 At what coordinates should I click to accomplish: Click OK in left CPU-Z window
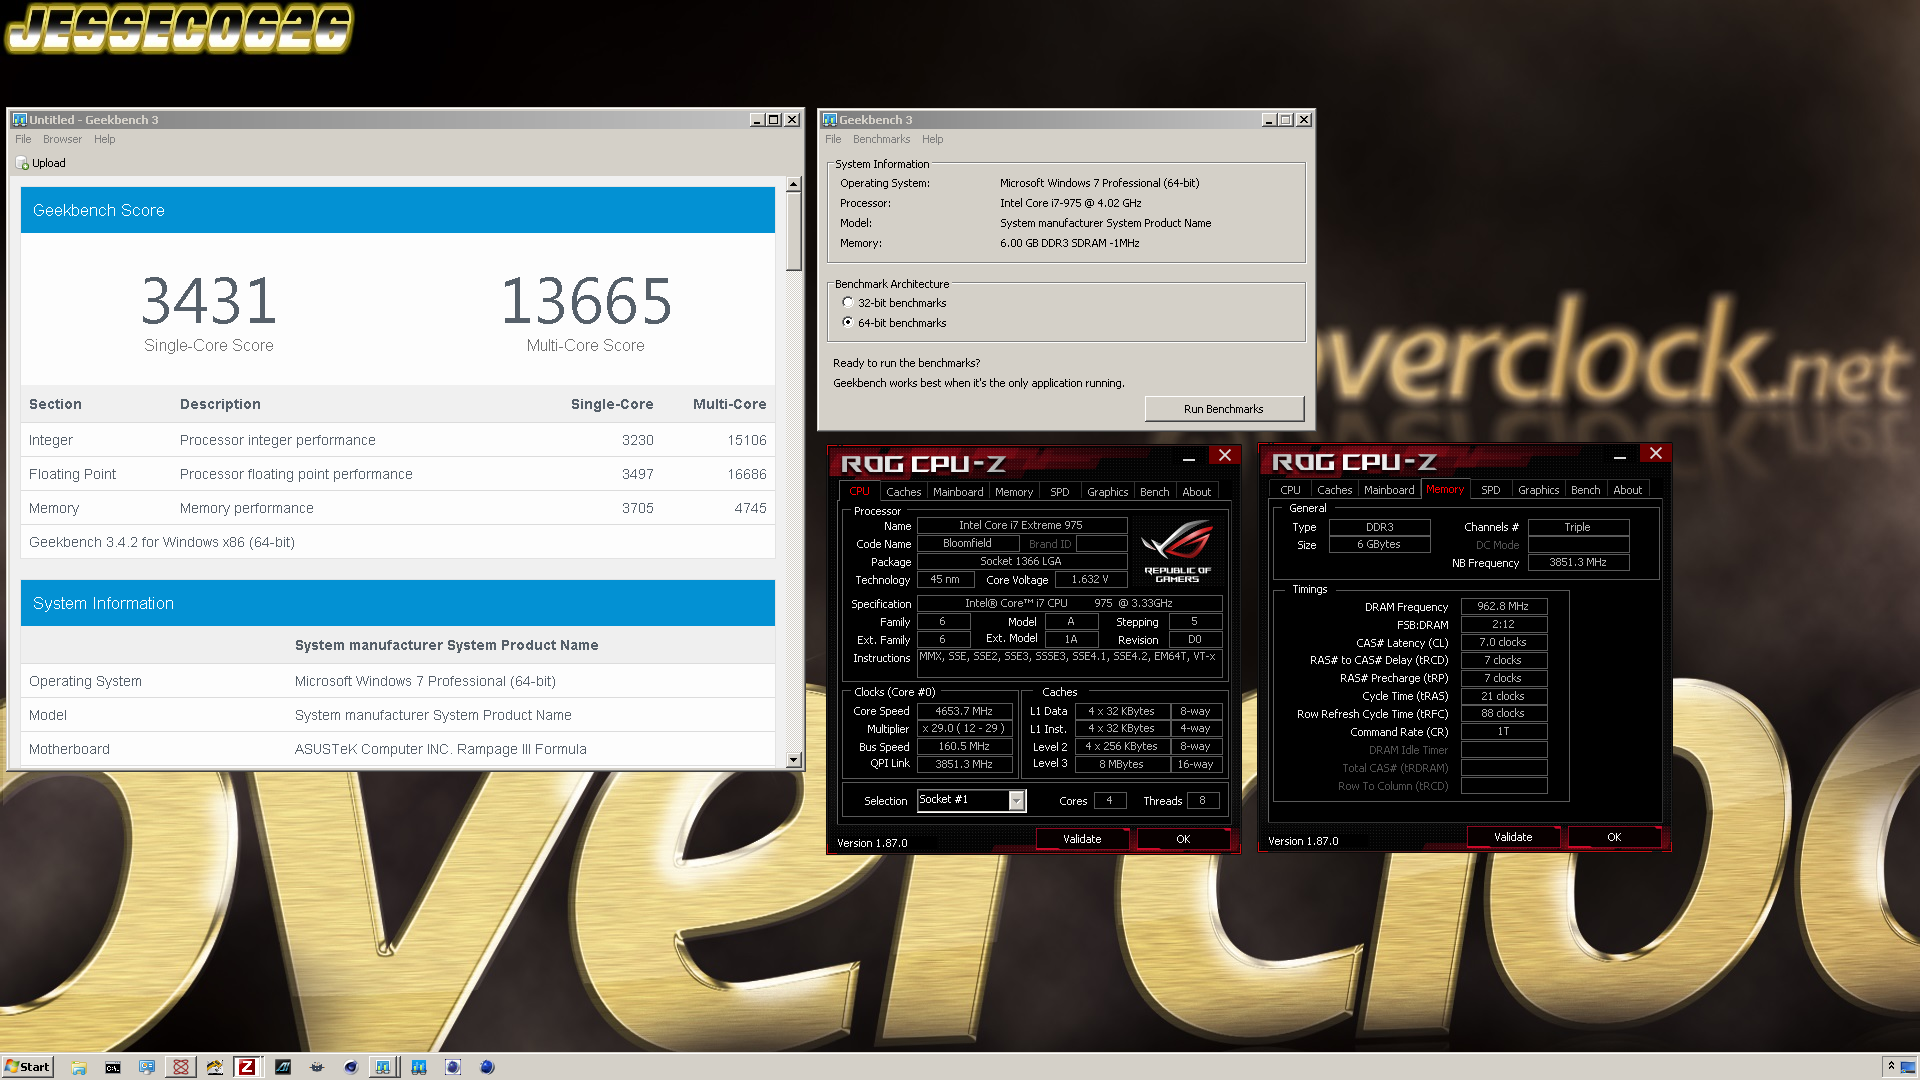pyautogui.click(x=1183, y=839)
